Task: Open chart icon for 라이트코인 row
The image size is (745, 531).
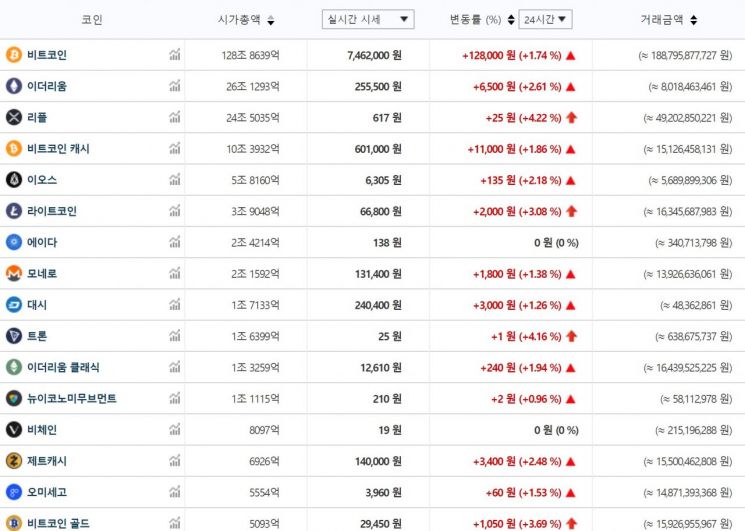Action: point(175,211)
